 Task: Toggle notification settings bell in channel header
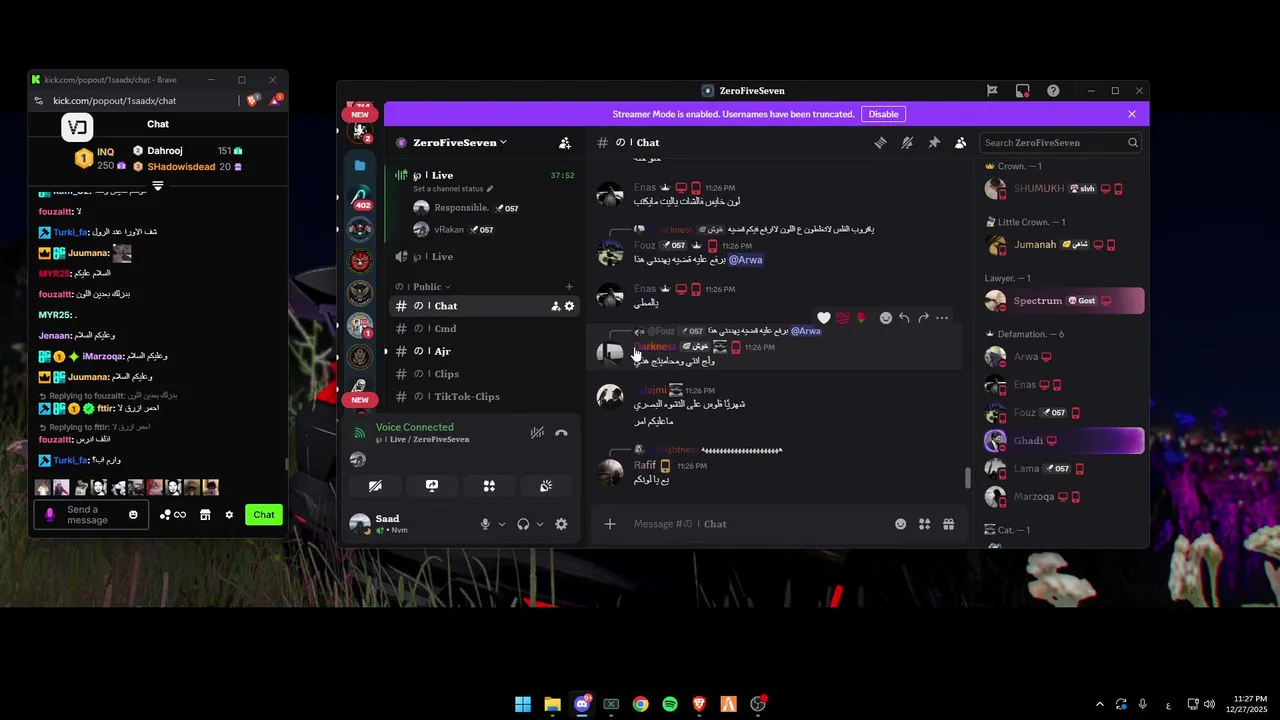tap(907, 143)
